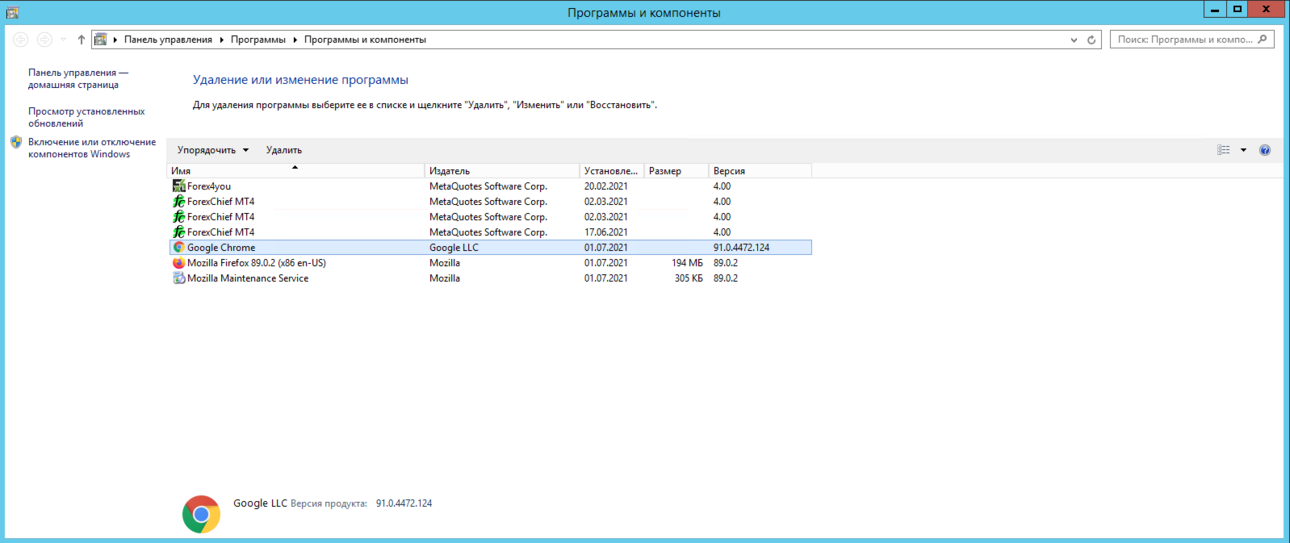
Task: Sort by the Установлено column header
Action: click(x=612, y=171)
